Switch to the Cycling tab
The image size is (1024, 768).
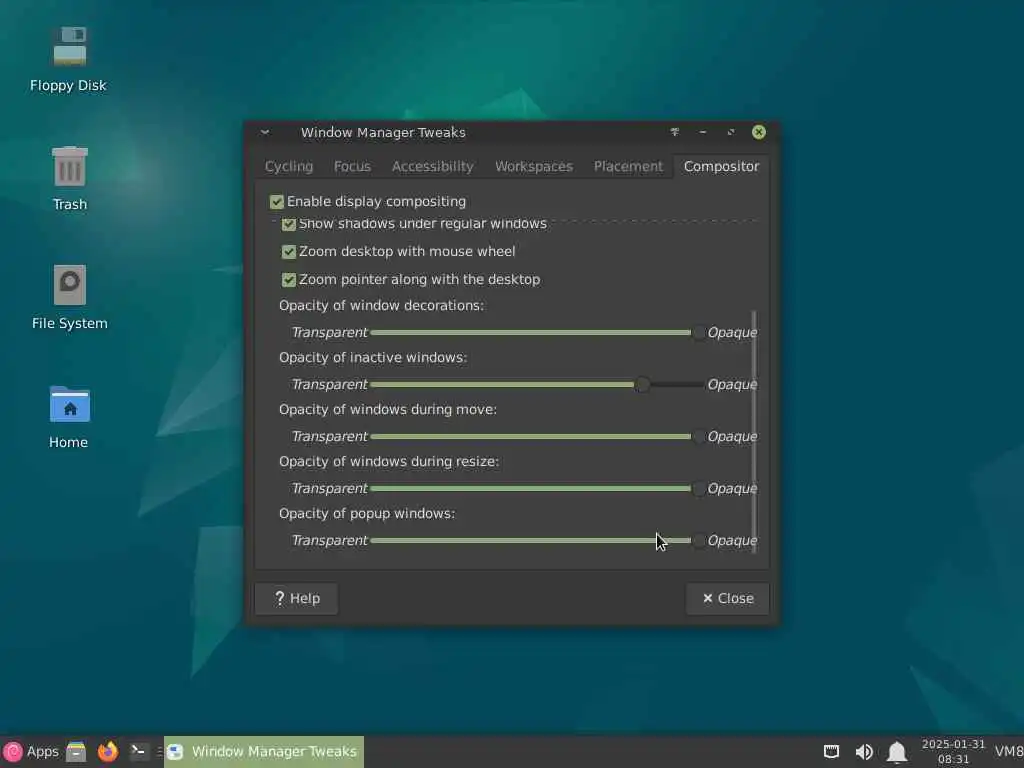point(289,167)
